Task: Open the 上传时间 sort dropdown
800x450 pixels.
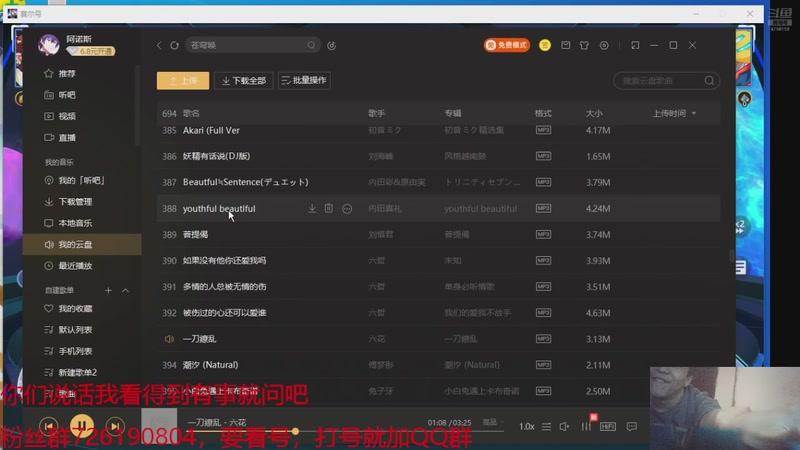Action: pyautogui.click(x=674, y=113)
